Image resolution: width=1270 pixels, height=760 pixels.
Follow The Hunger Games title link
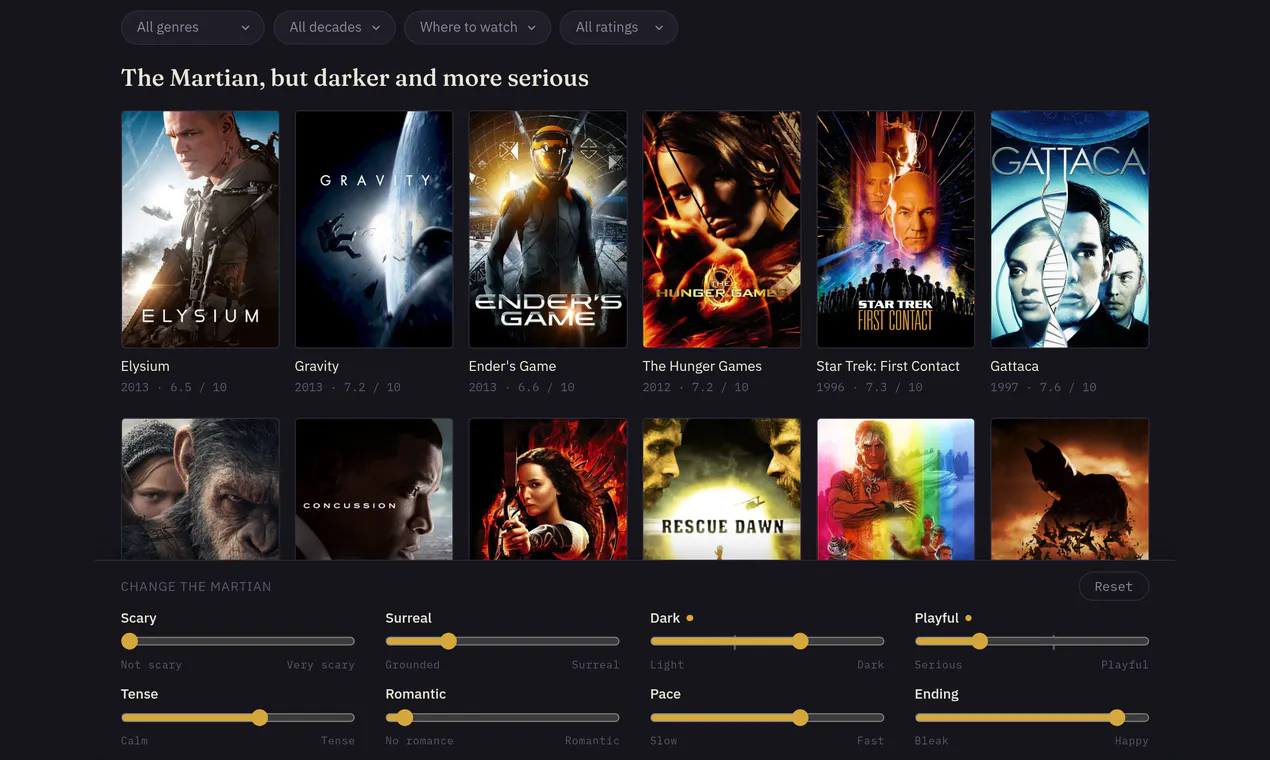(702, 366)
